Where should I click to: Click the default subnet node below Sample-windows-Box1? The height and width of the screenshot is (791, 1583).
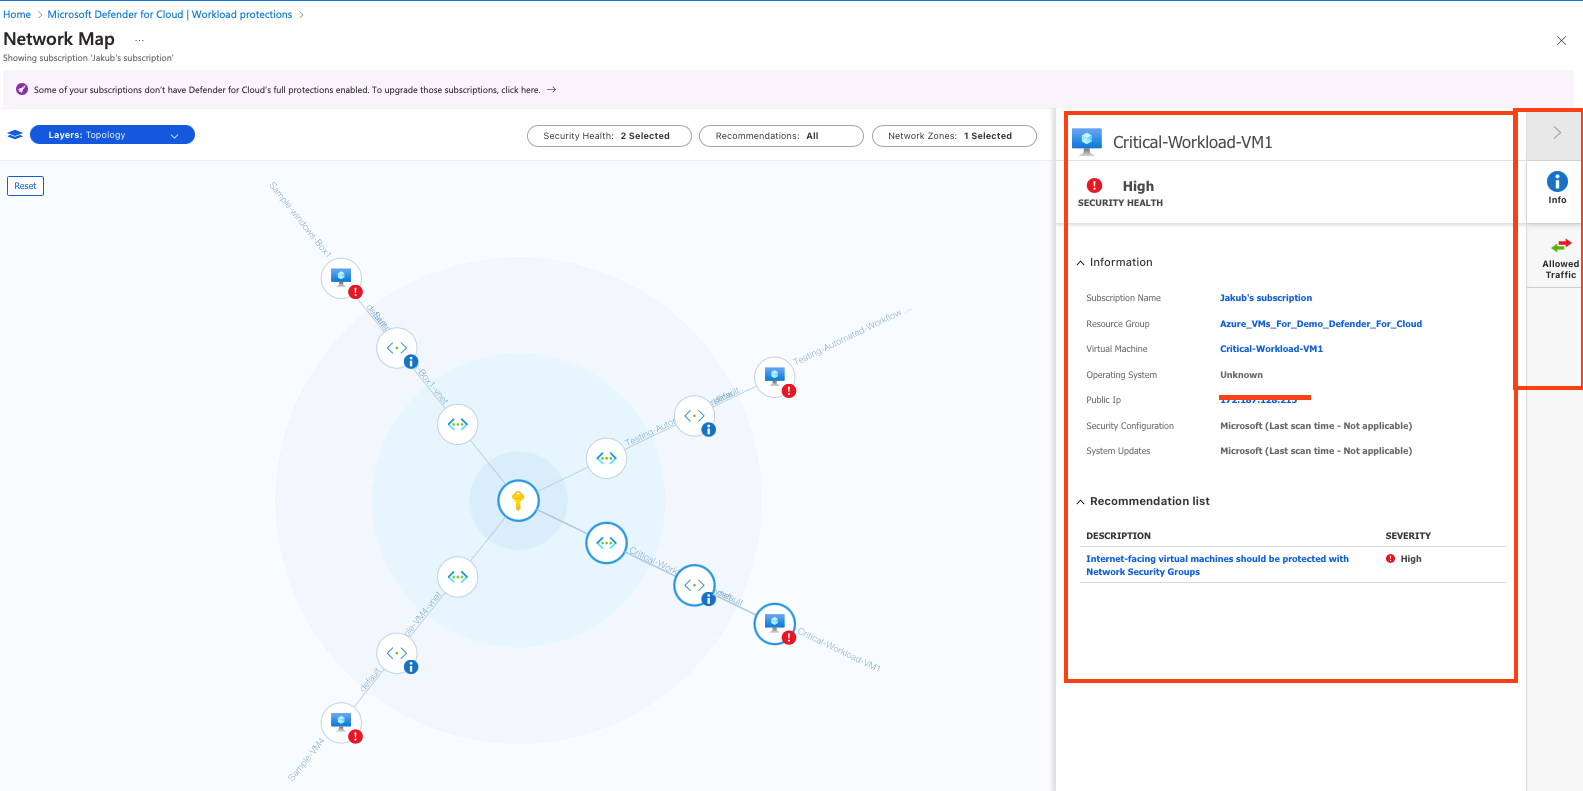[397, 348]
